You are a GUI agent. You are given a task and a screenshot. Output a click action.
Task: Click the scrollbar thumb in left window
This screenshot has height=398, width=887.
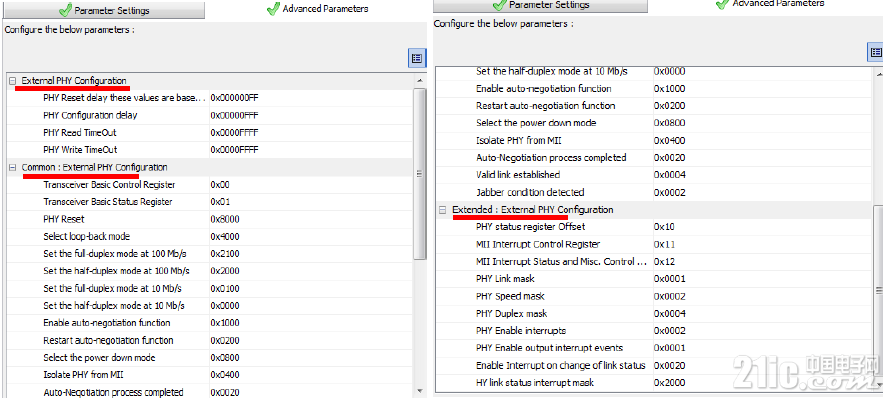coord(419,174)
